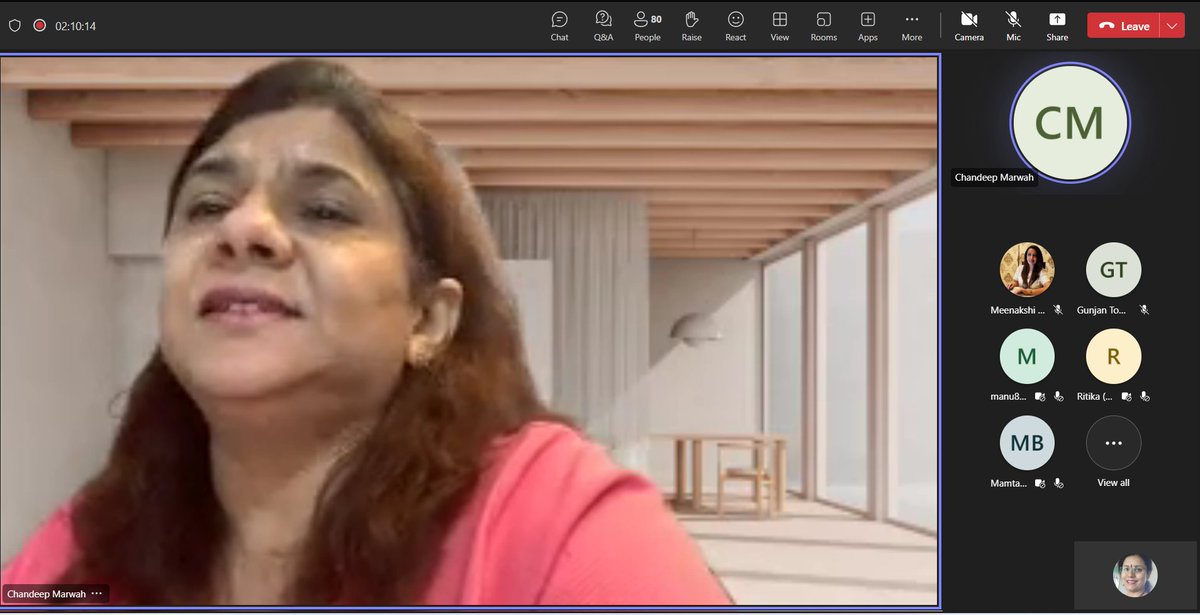1200x615 pixels.
Task: Click Meenakshi's mute status toggle
Action: pyautogui.click(x=1056, y=310)
